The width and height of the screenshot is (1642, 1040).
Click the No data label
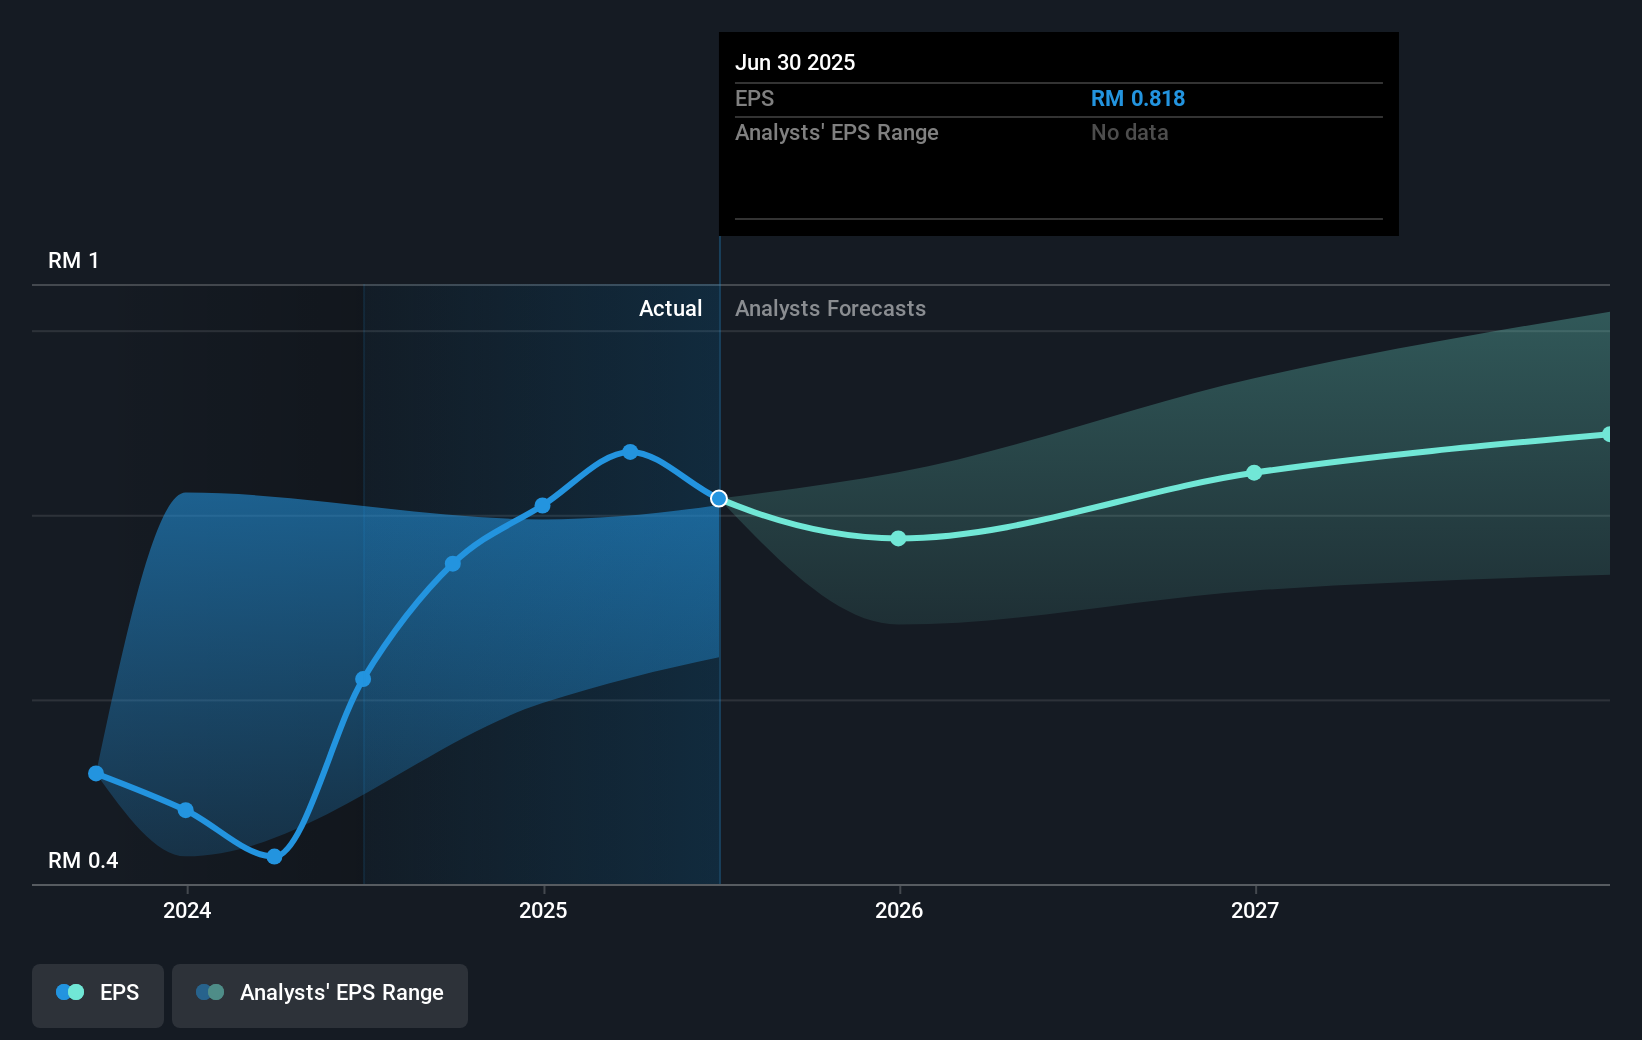[x=1129, y=132]
